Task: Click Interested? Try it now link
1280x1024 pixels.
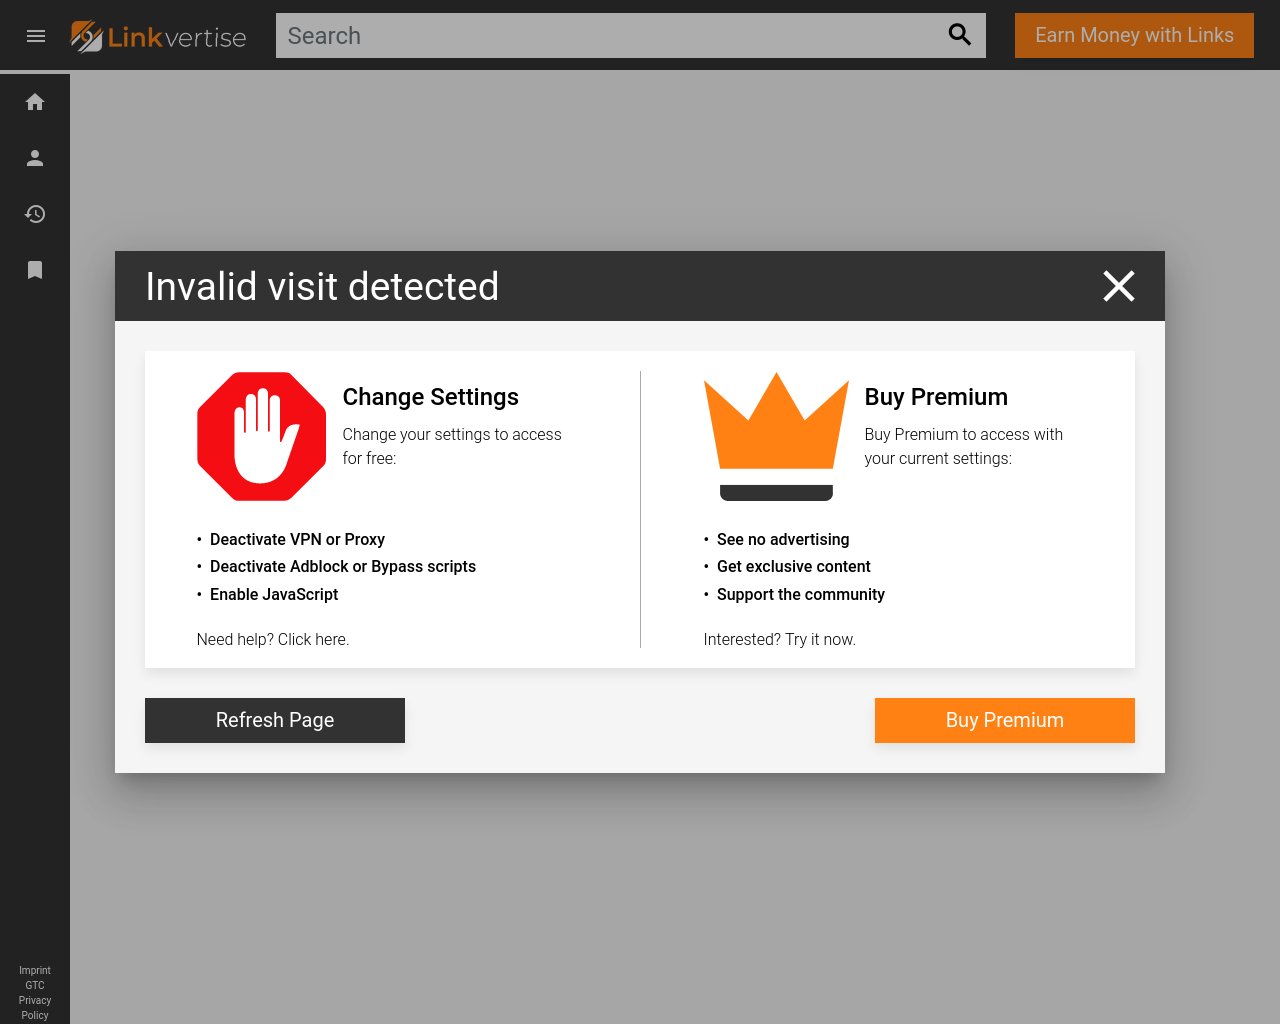Action: pyautogui.click(x=779, y=639)
